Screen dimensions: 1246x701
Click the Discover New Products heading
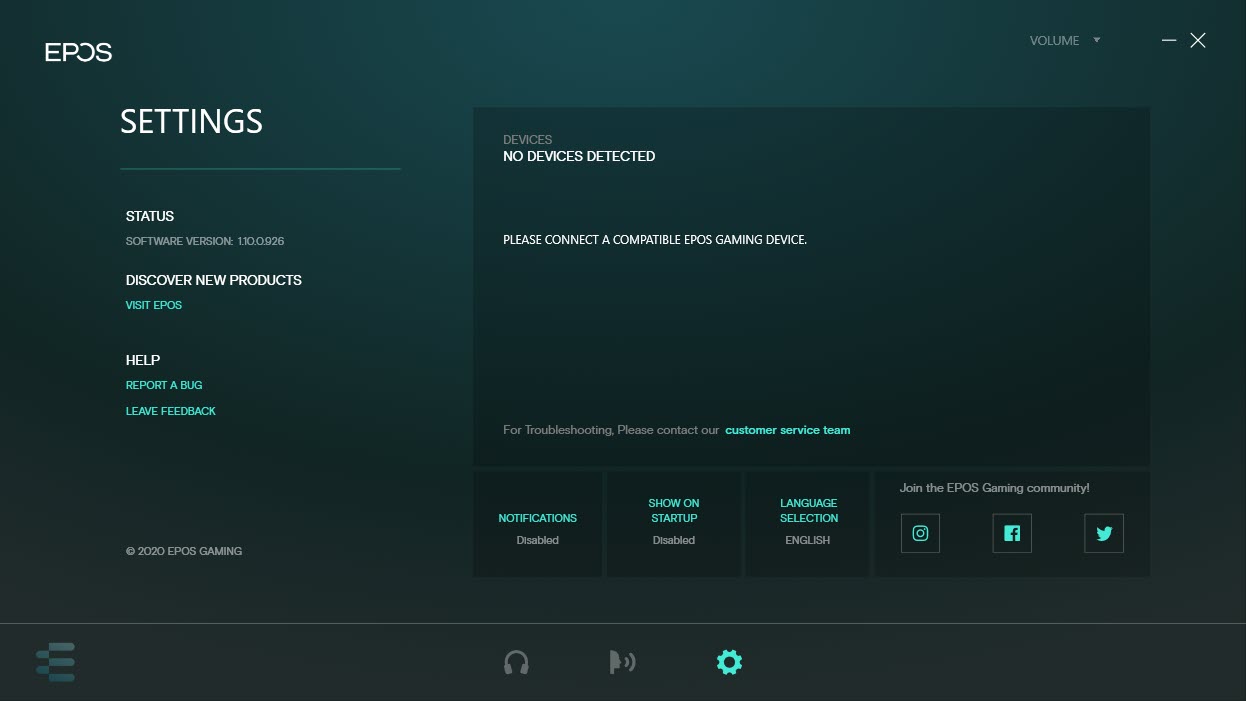point(214,280)
